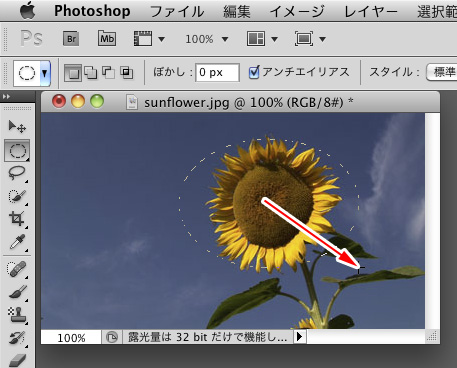Select New selection mode button

click(73, 72)
